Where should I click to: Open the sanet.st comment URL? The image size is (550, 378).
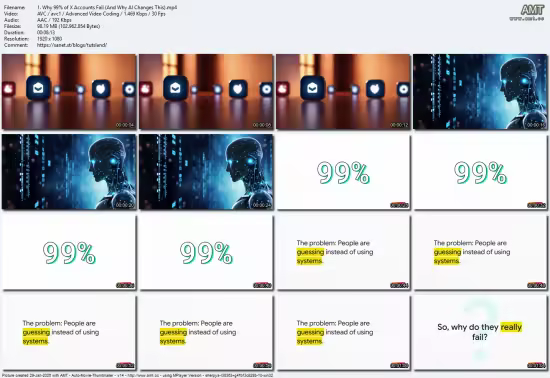[72, 45]
